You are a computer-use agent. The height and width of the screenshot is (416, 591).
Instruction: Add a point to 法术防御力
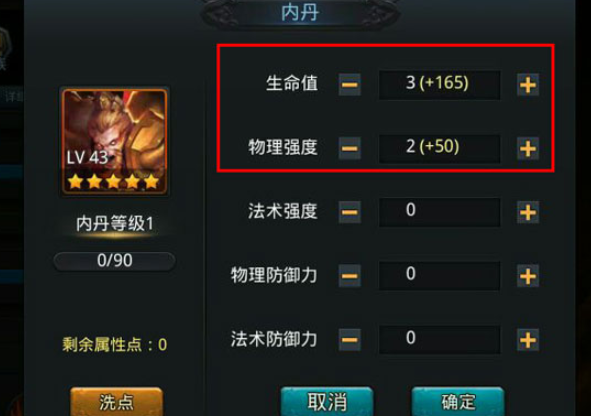528,340
